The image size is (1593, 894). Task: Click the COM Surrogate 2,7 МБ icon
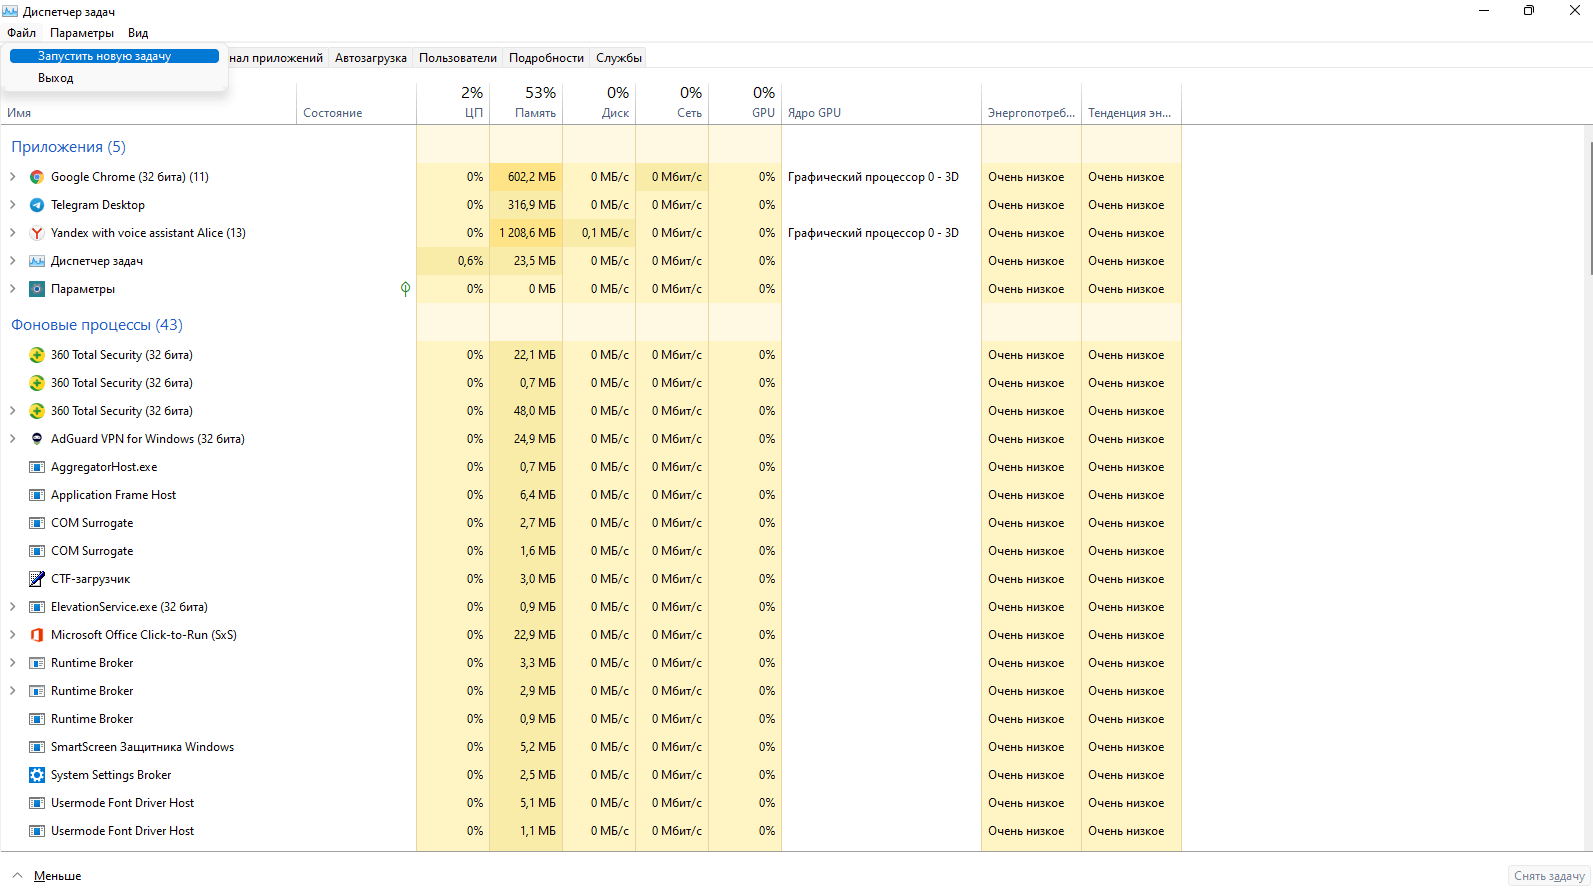(x=37, y=523)
